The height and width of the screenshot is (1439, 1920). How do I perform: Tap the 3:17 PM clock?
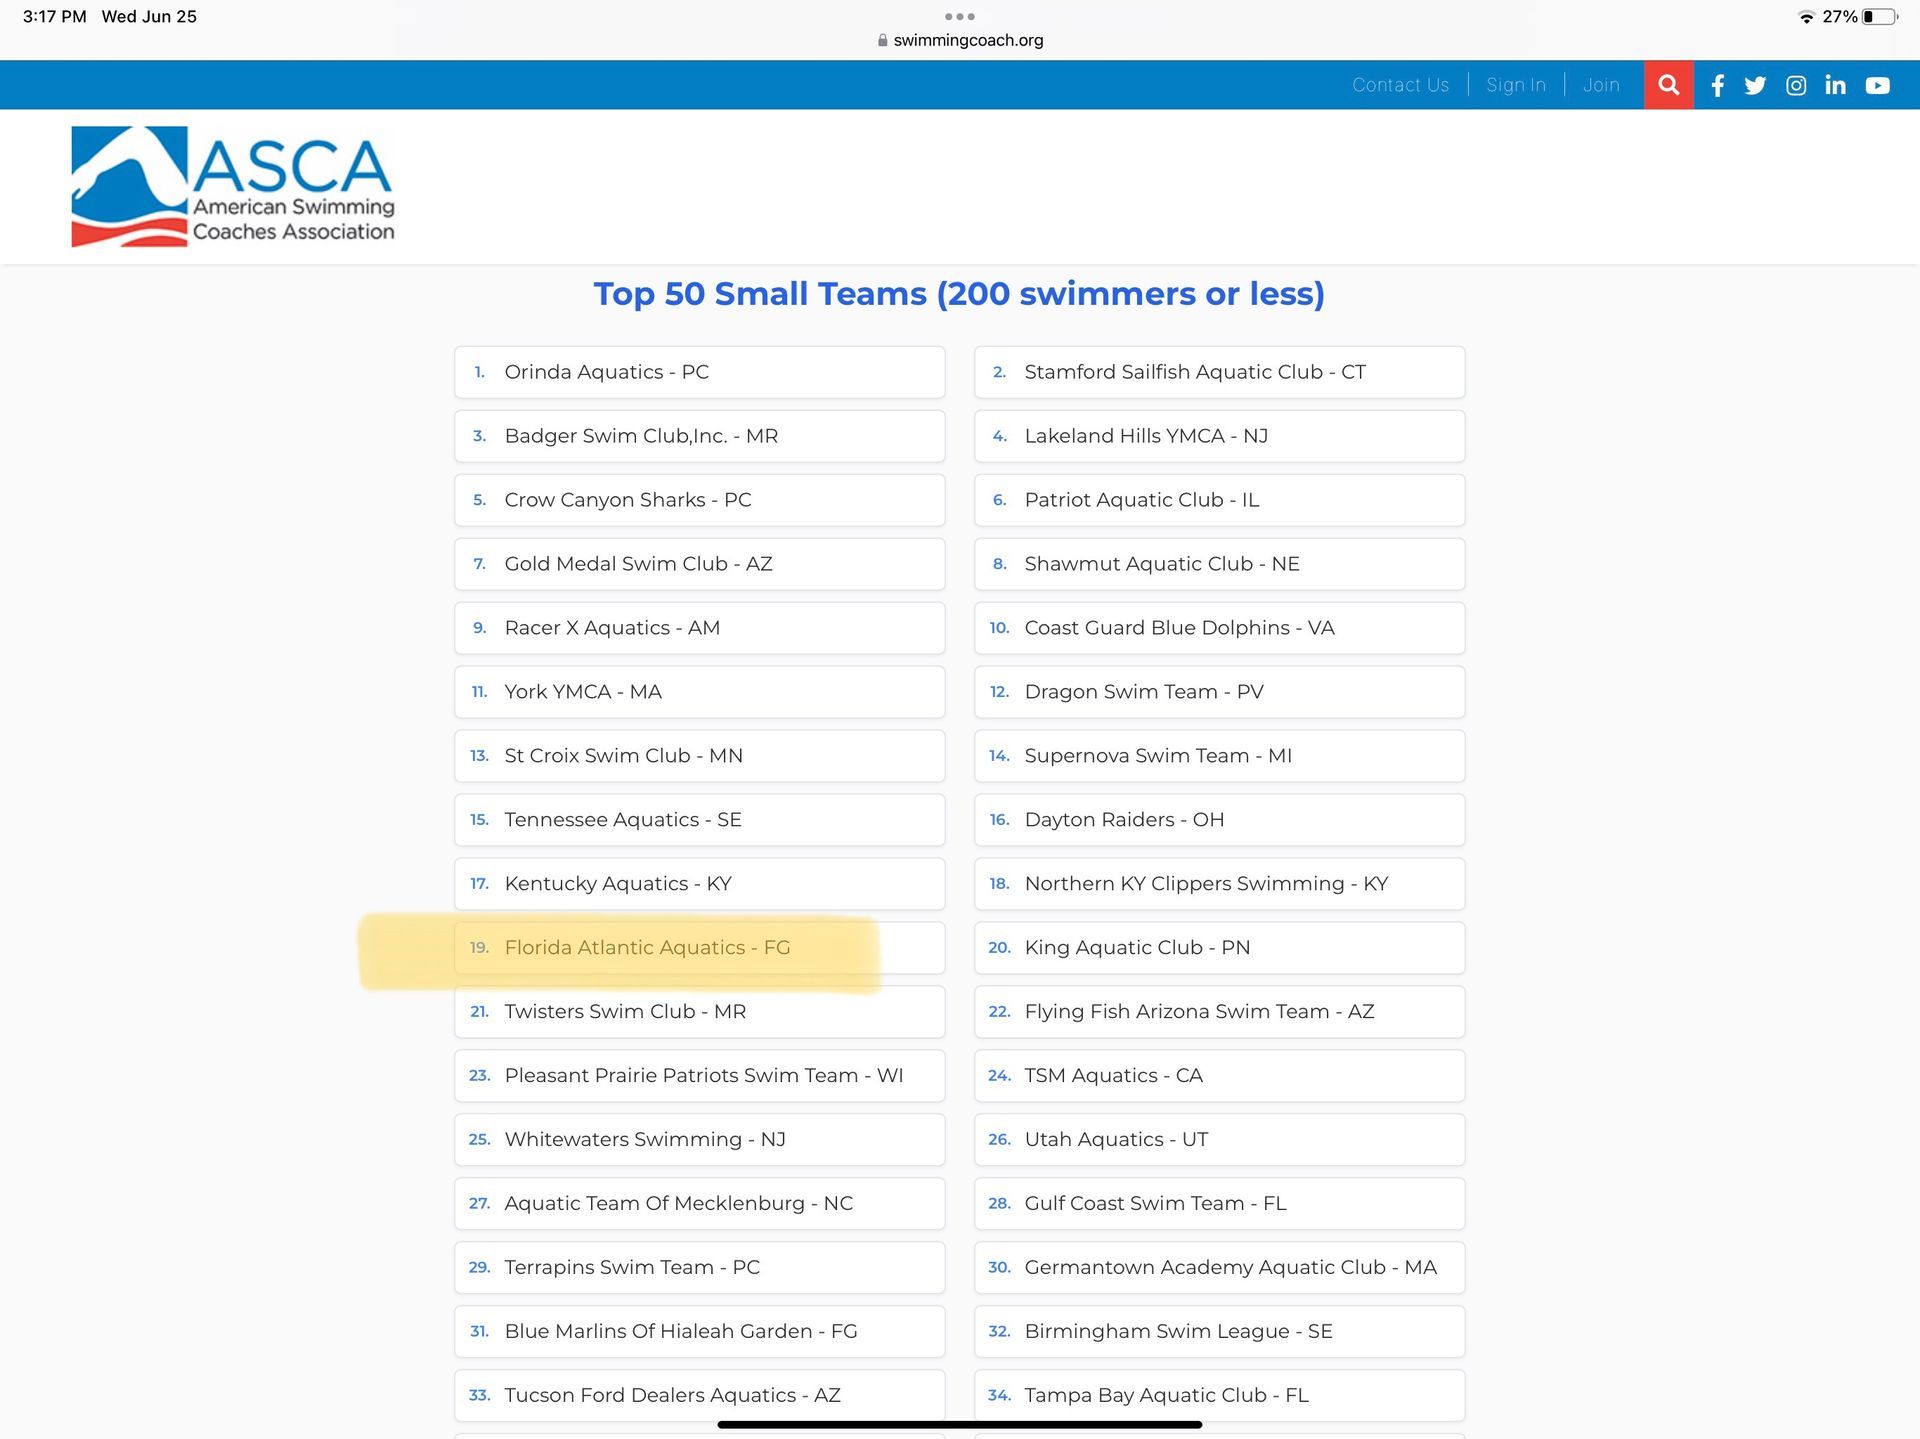[54, 17]
